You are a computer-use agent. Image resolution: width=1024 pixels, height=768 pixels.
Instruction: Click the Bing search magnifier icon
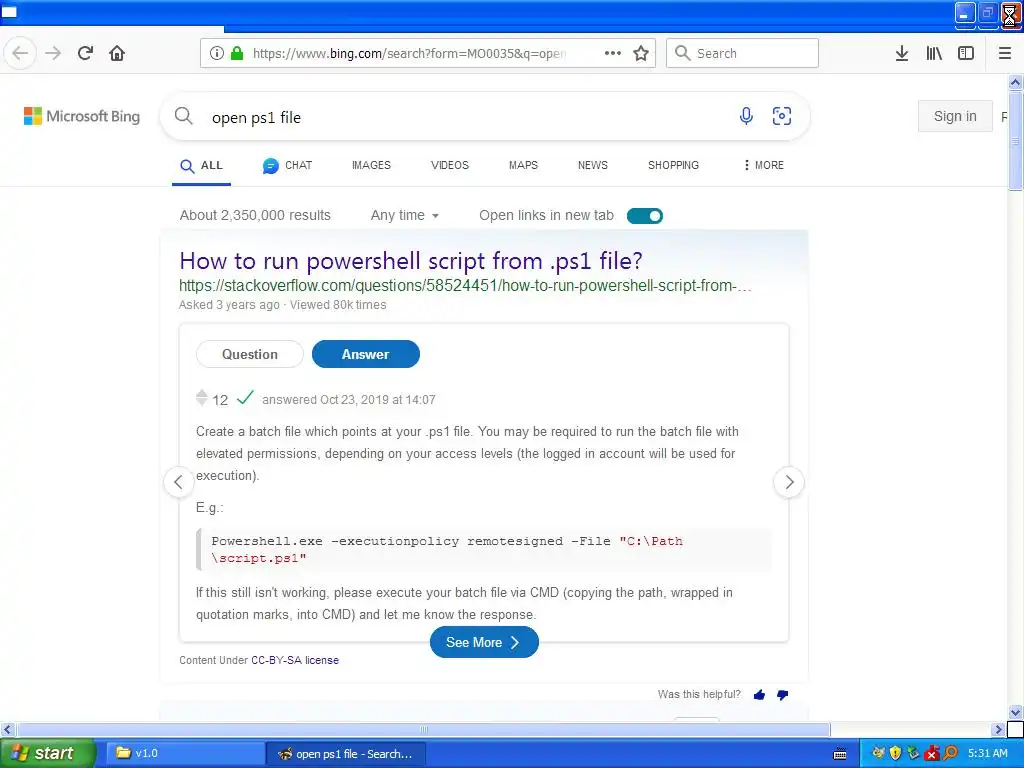(184, 116)
